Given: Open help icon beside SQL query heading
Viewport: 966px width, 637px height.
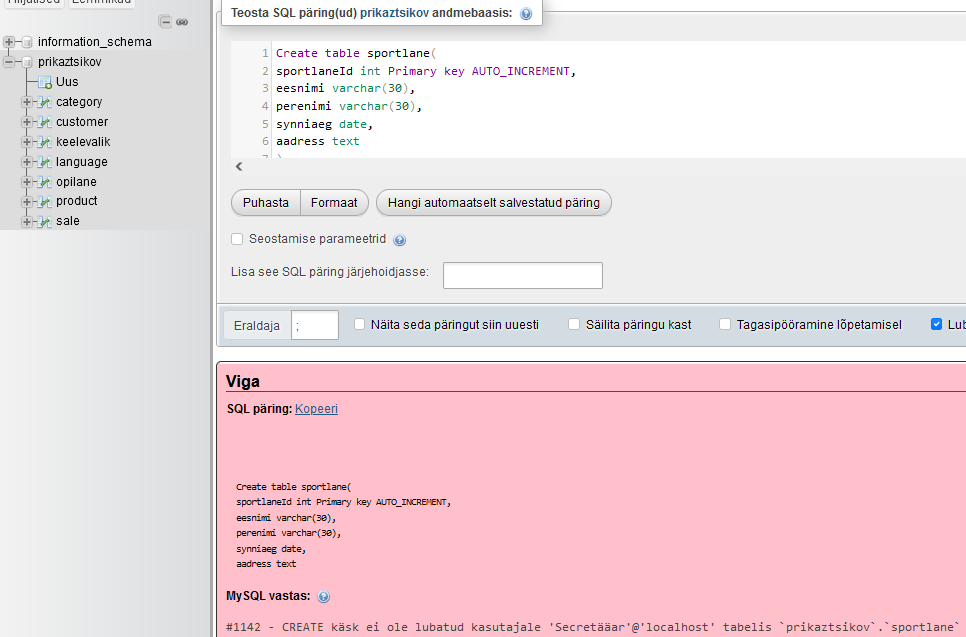Looking at the screenshot, I should click(526, 14).
